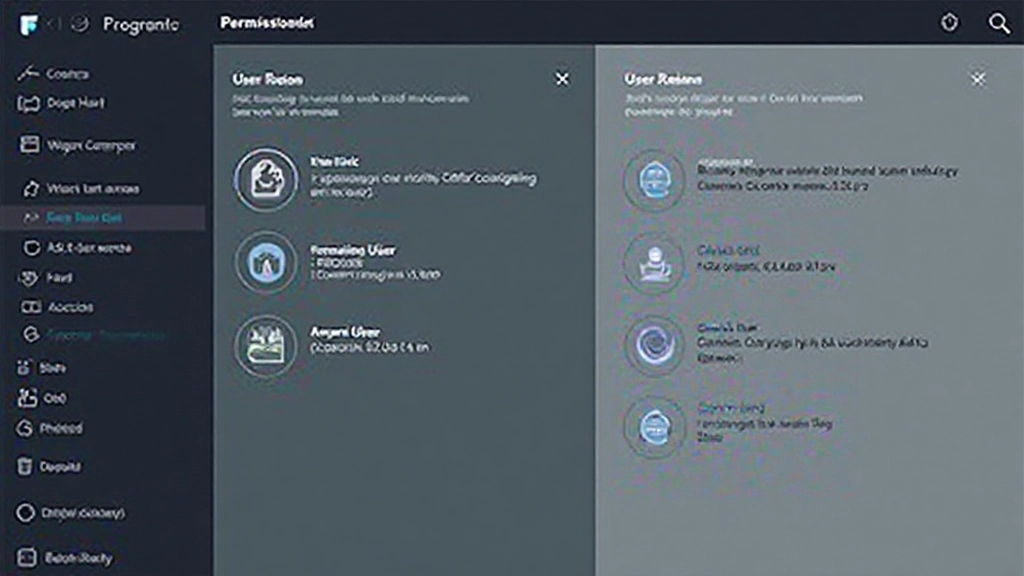Click the Permissions header title in top bar
Image resolution: width=1024 pixels, height=576 pixels.
266,23
